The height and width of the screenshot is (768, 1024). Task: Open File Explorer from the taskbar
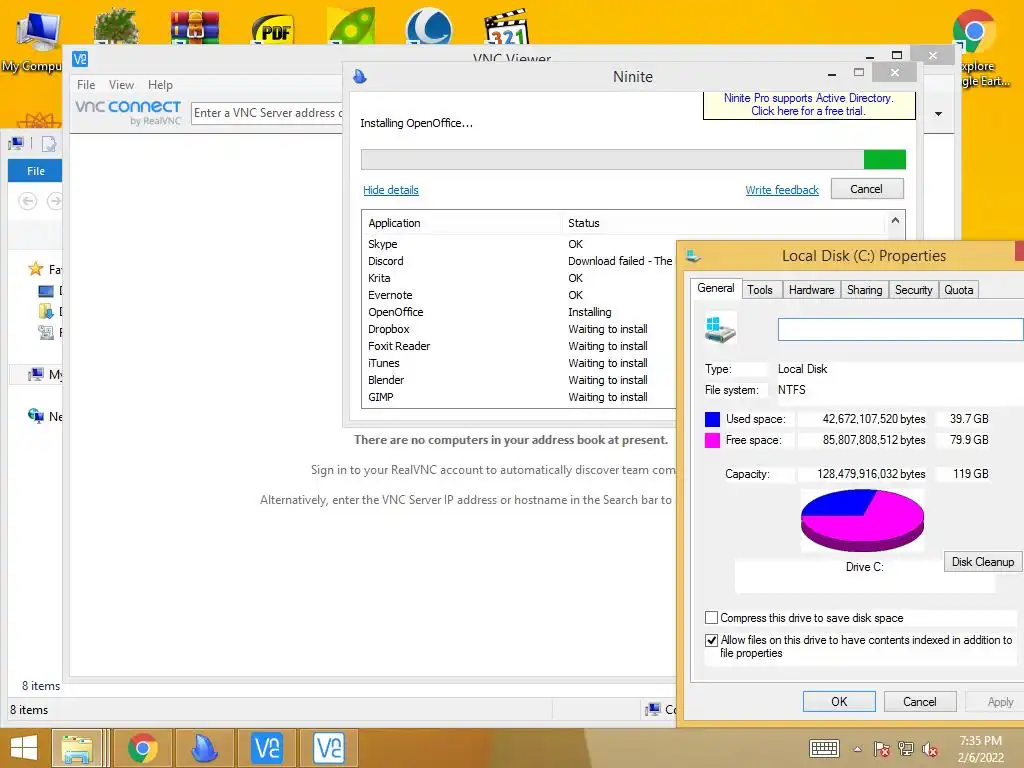tap(77, 748)
